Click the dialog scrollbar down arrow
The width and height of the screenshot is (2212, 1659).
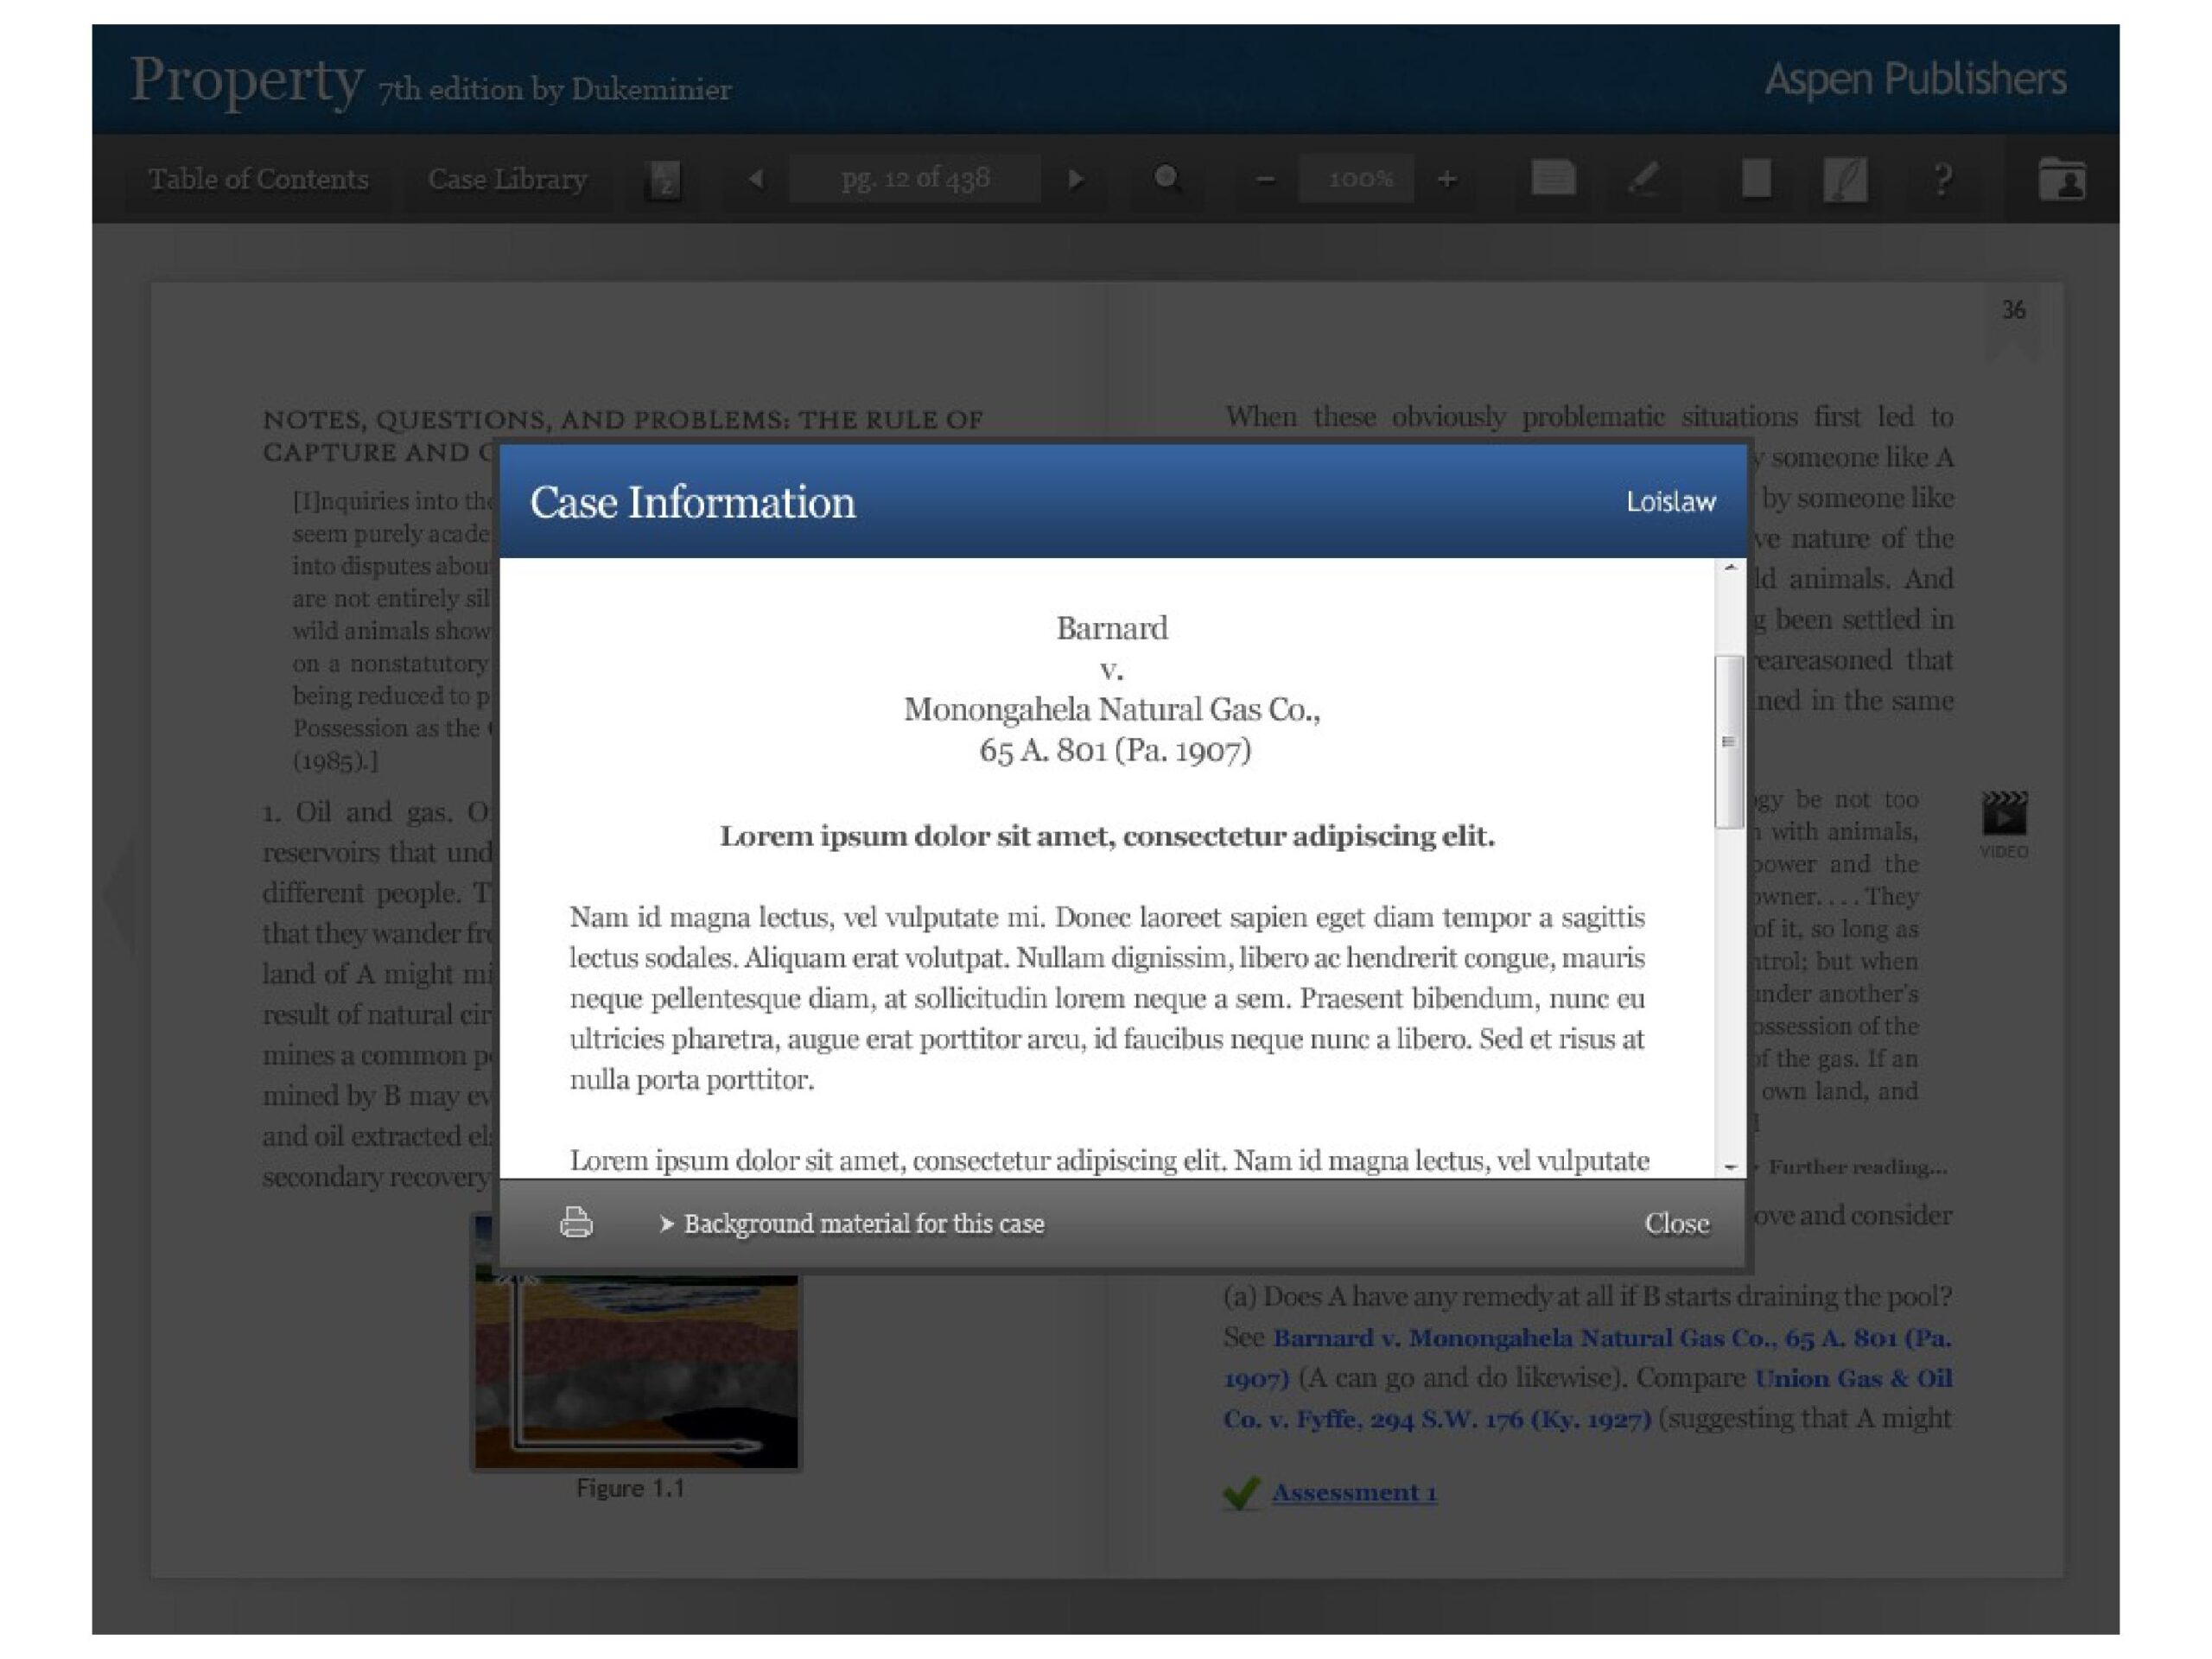click(1730, 1166)
